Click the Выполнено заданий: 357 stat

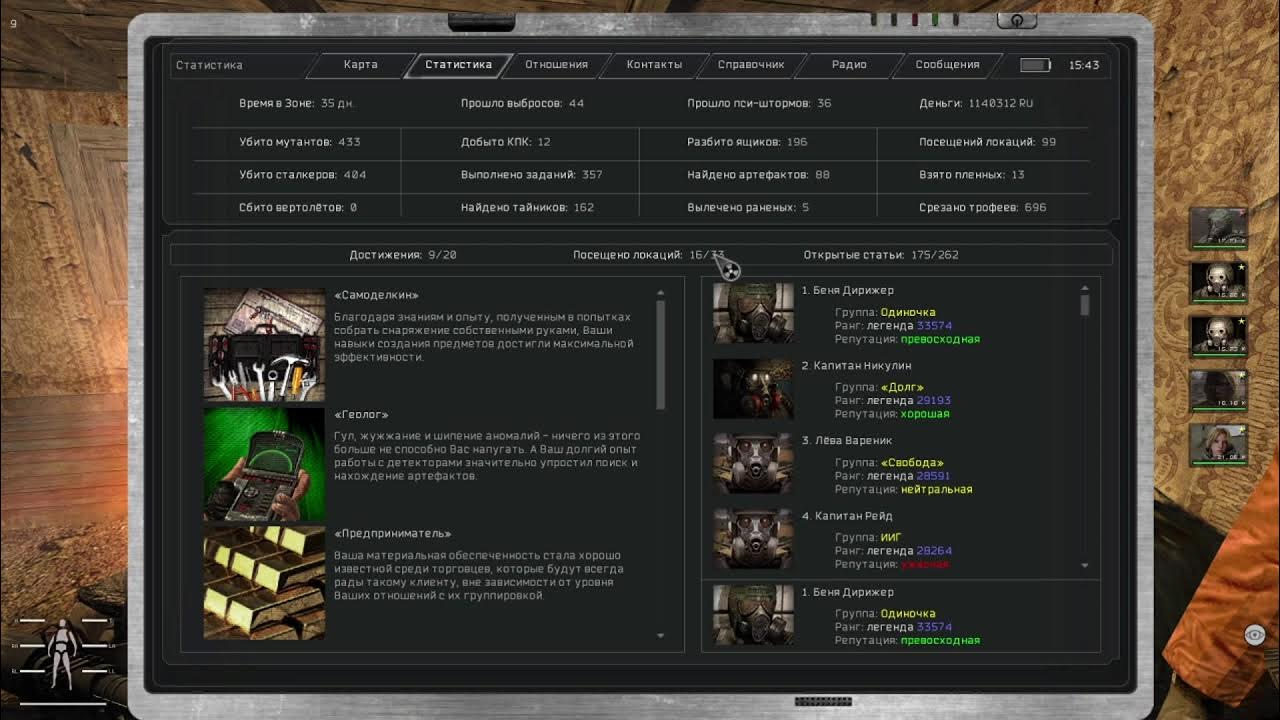(531, 175)
